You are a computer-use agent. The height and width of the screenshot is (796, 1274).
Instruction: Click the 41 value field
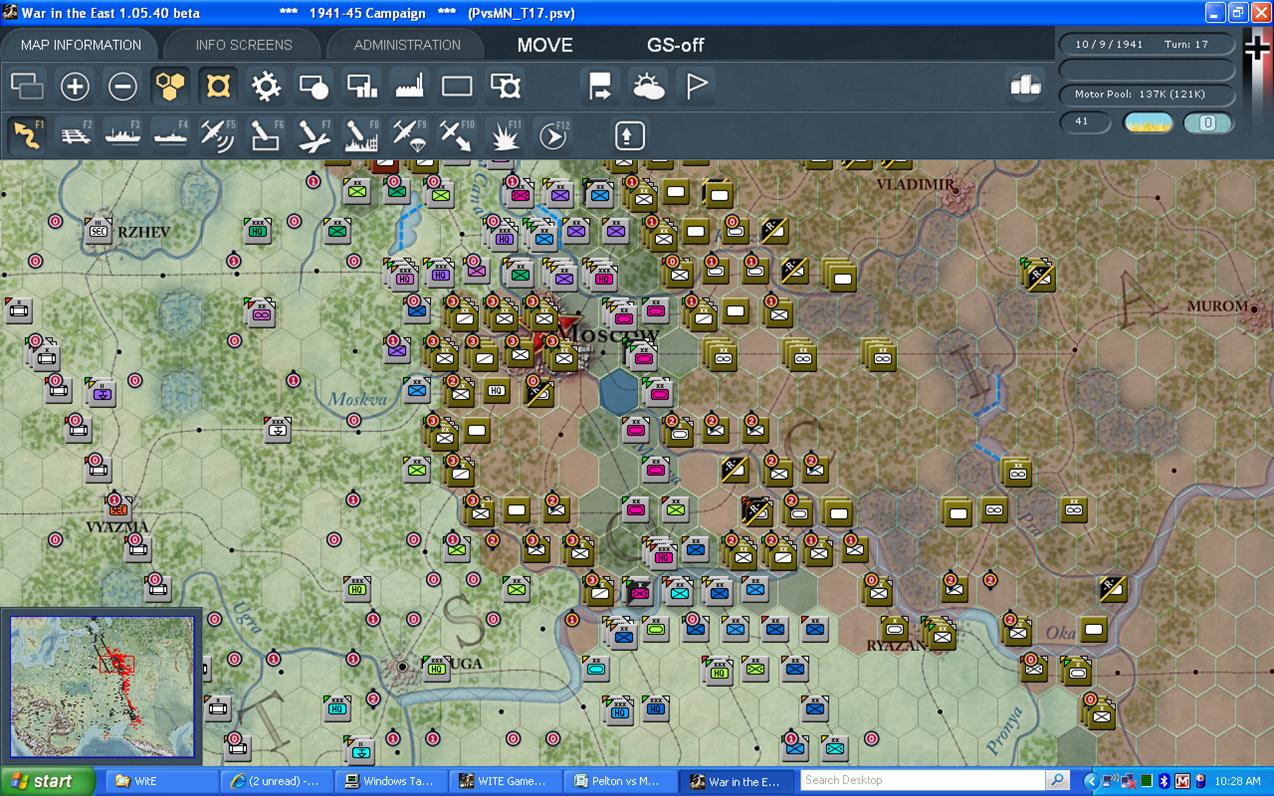click(x=1085, y=122)
